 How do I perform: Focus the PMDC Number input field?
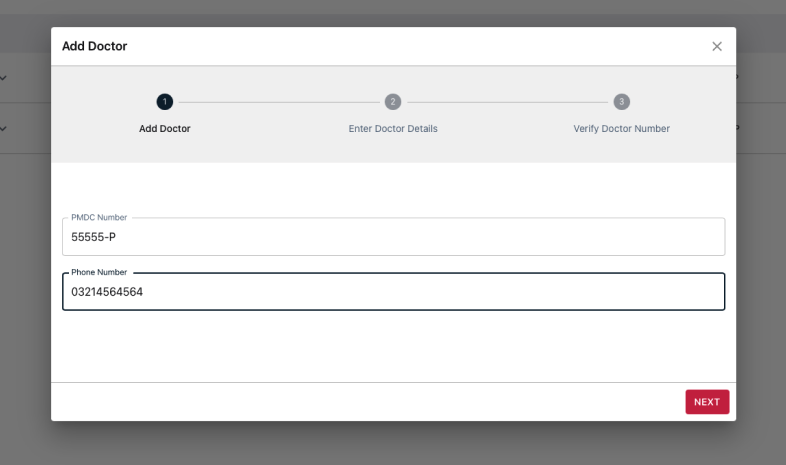394,237
